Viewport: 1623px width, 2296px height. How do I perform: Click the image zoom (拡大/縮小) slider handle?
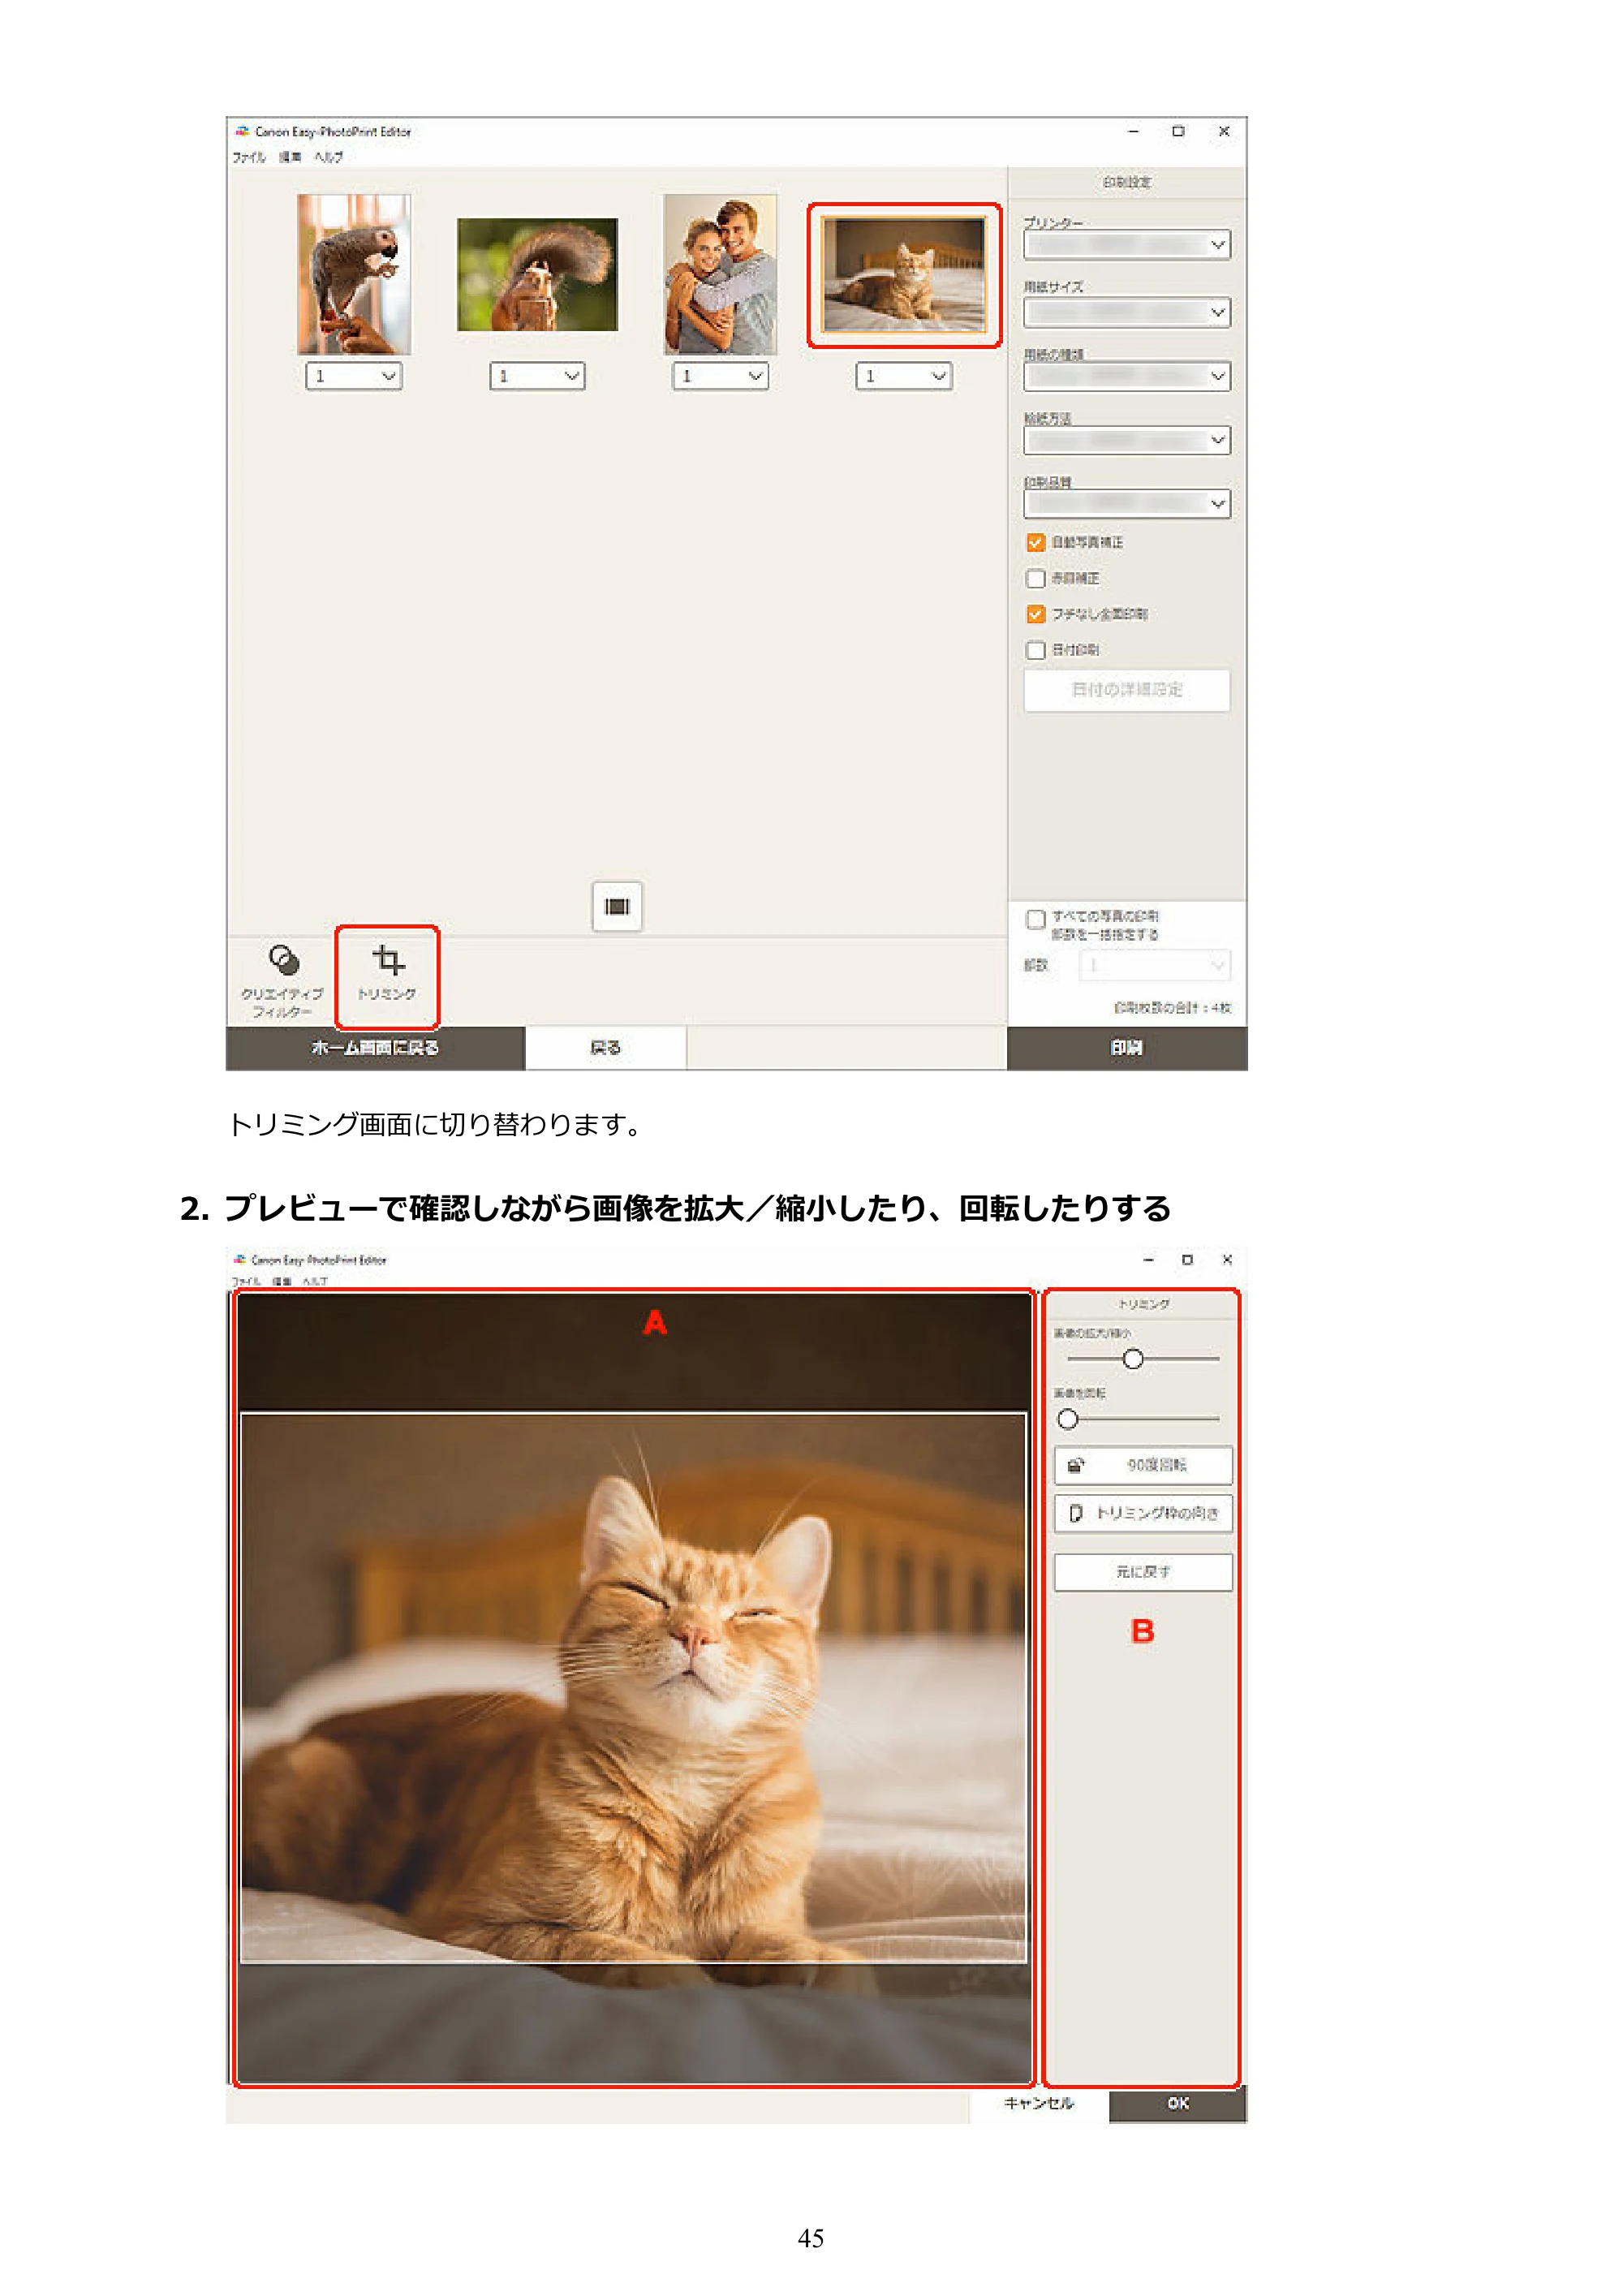pos(1132,1359)
